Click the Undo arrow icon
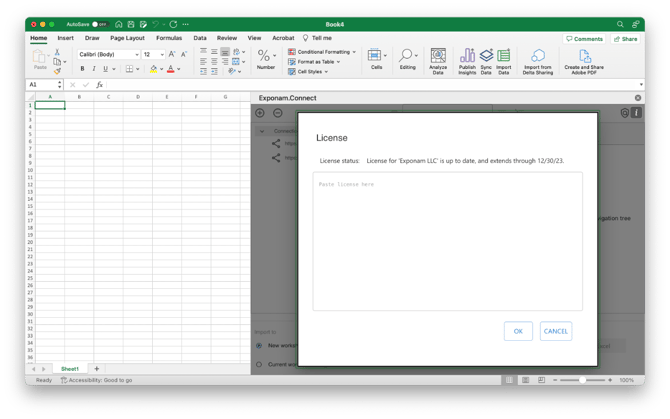 156,24
